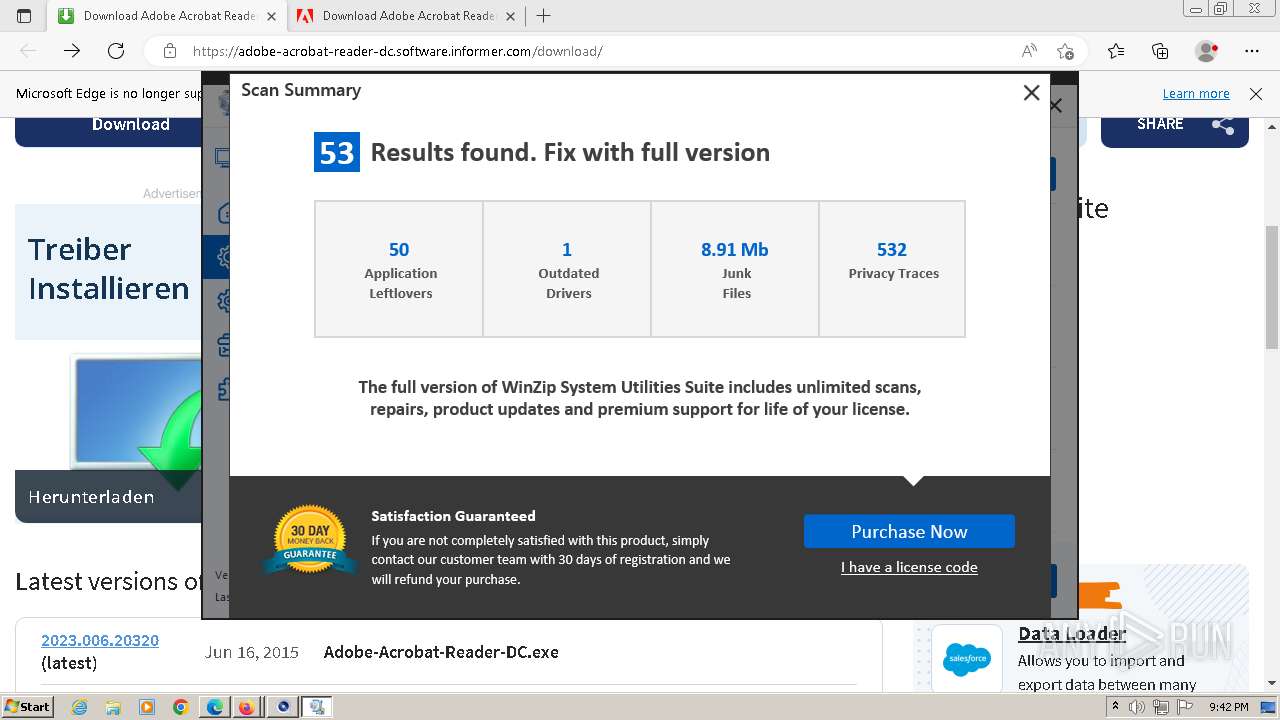Open the Edge profile menu
Image resolution: width=1280 pixels, height=720 pixels.
point(1207,51)
